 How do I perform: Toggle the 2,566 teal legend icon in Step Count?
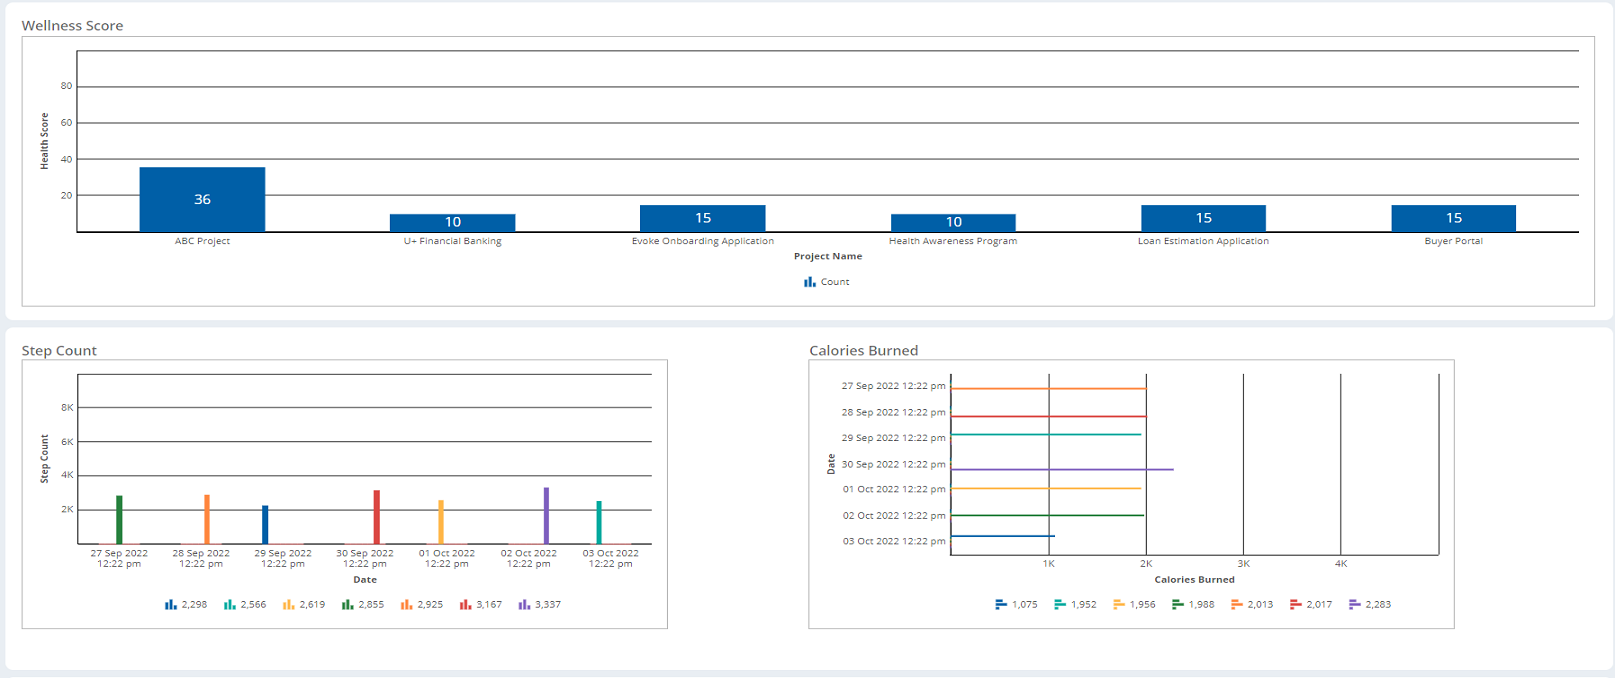(x=230, y=605)
